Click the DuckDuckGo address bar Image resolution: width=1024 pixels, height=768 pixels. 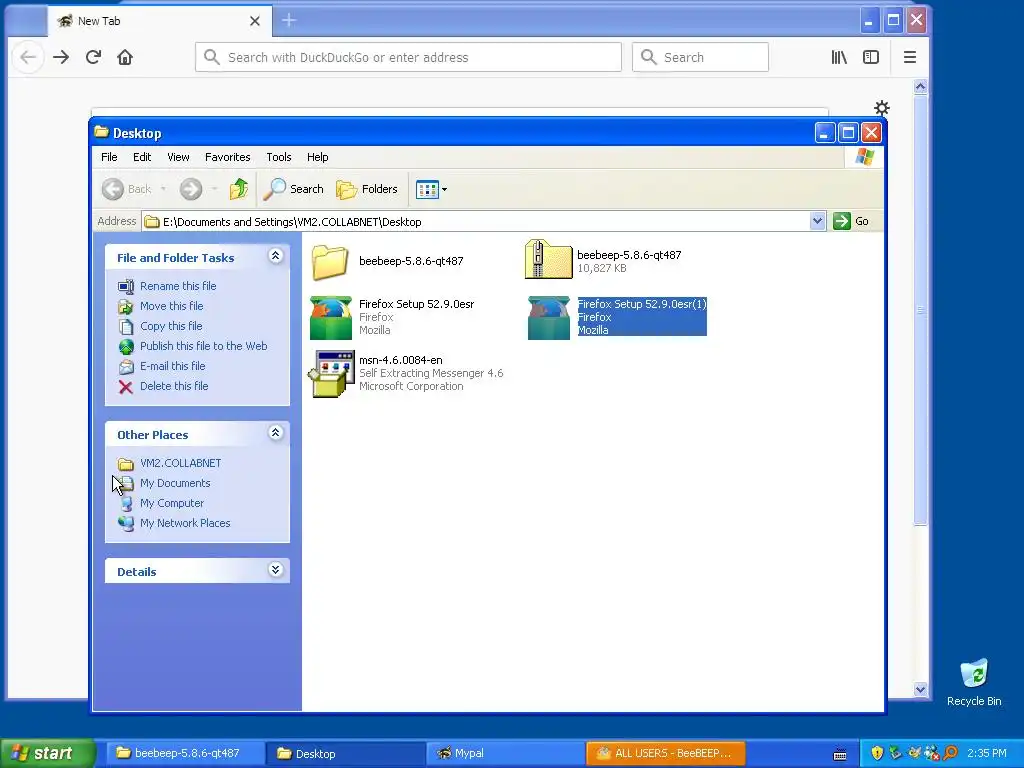coord(408,57)
